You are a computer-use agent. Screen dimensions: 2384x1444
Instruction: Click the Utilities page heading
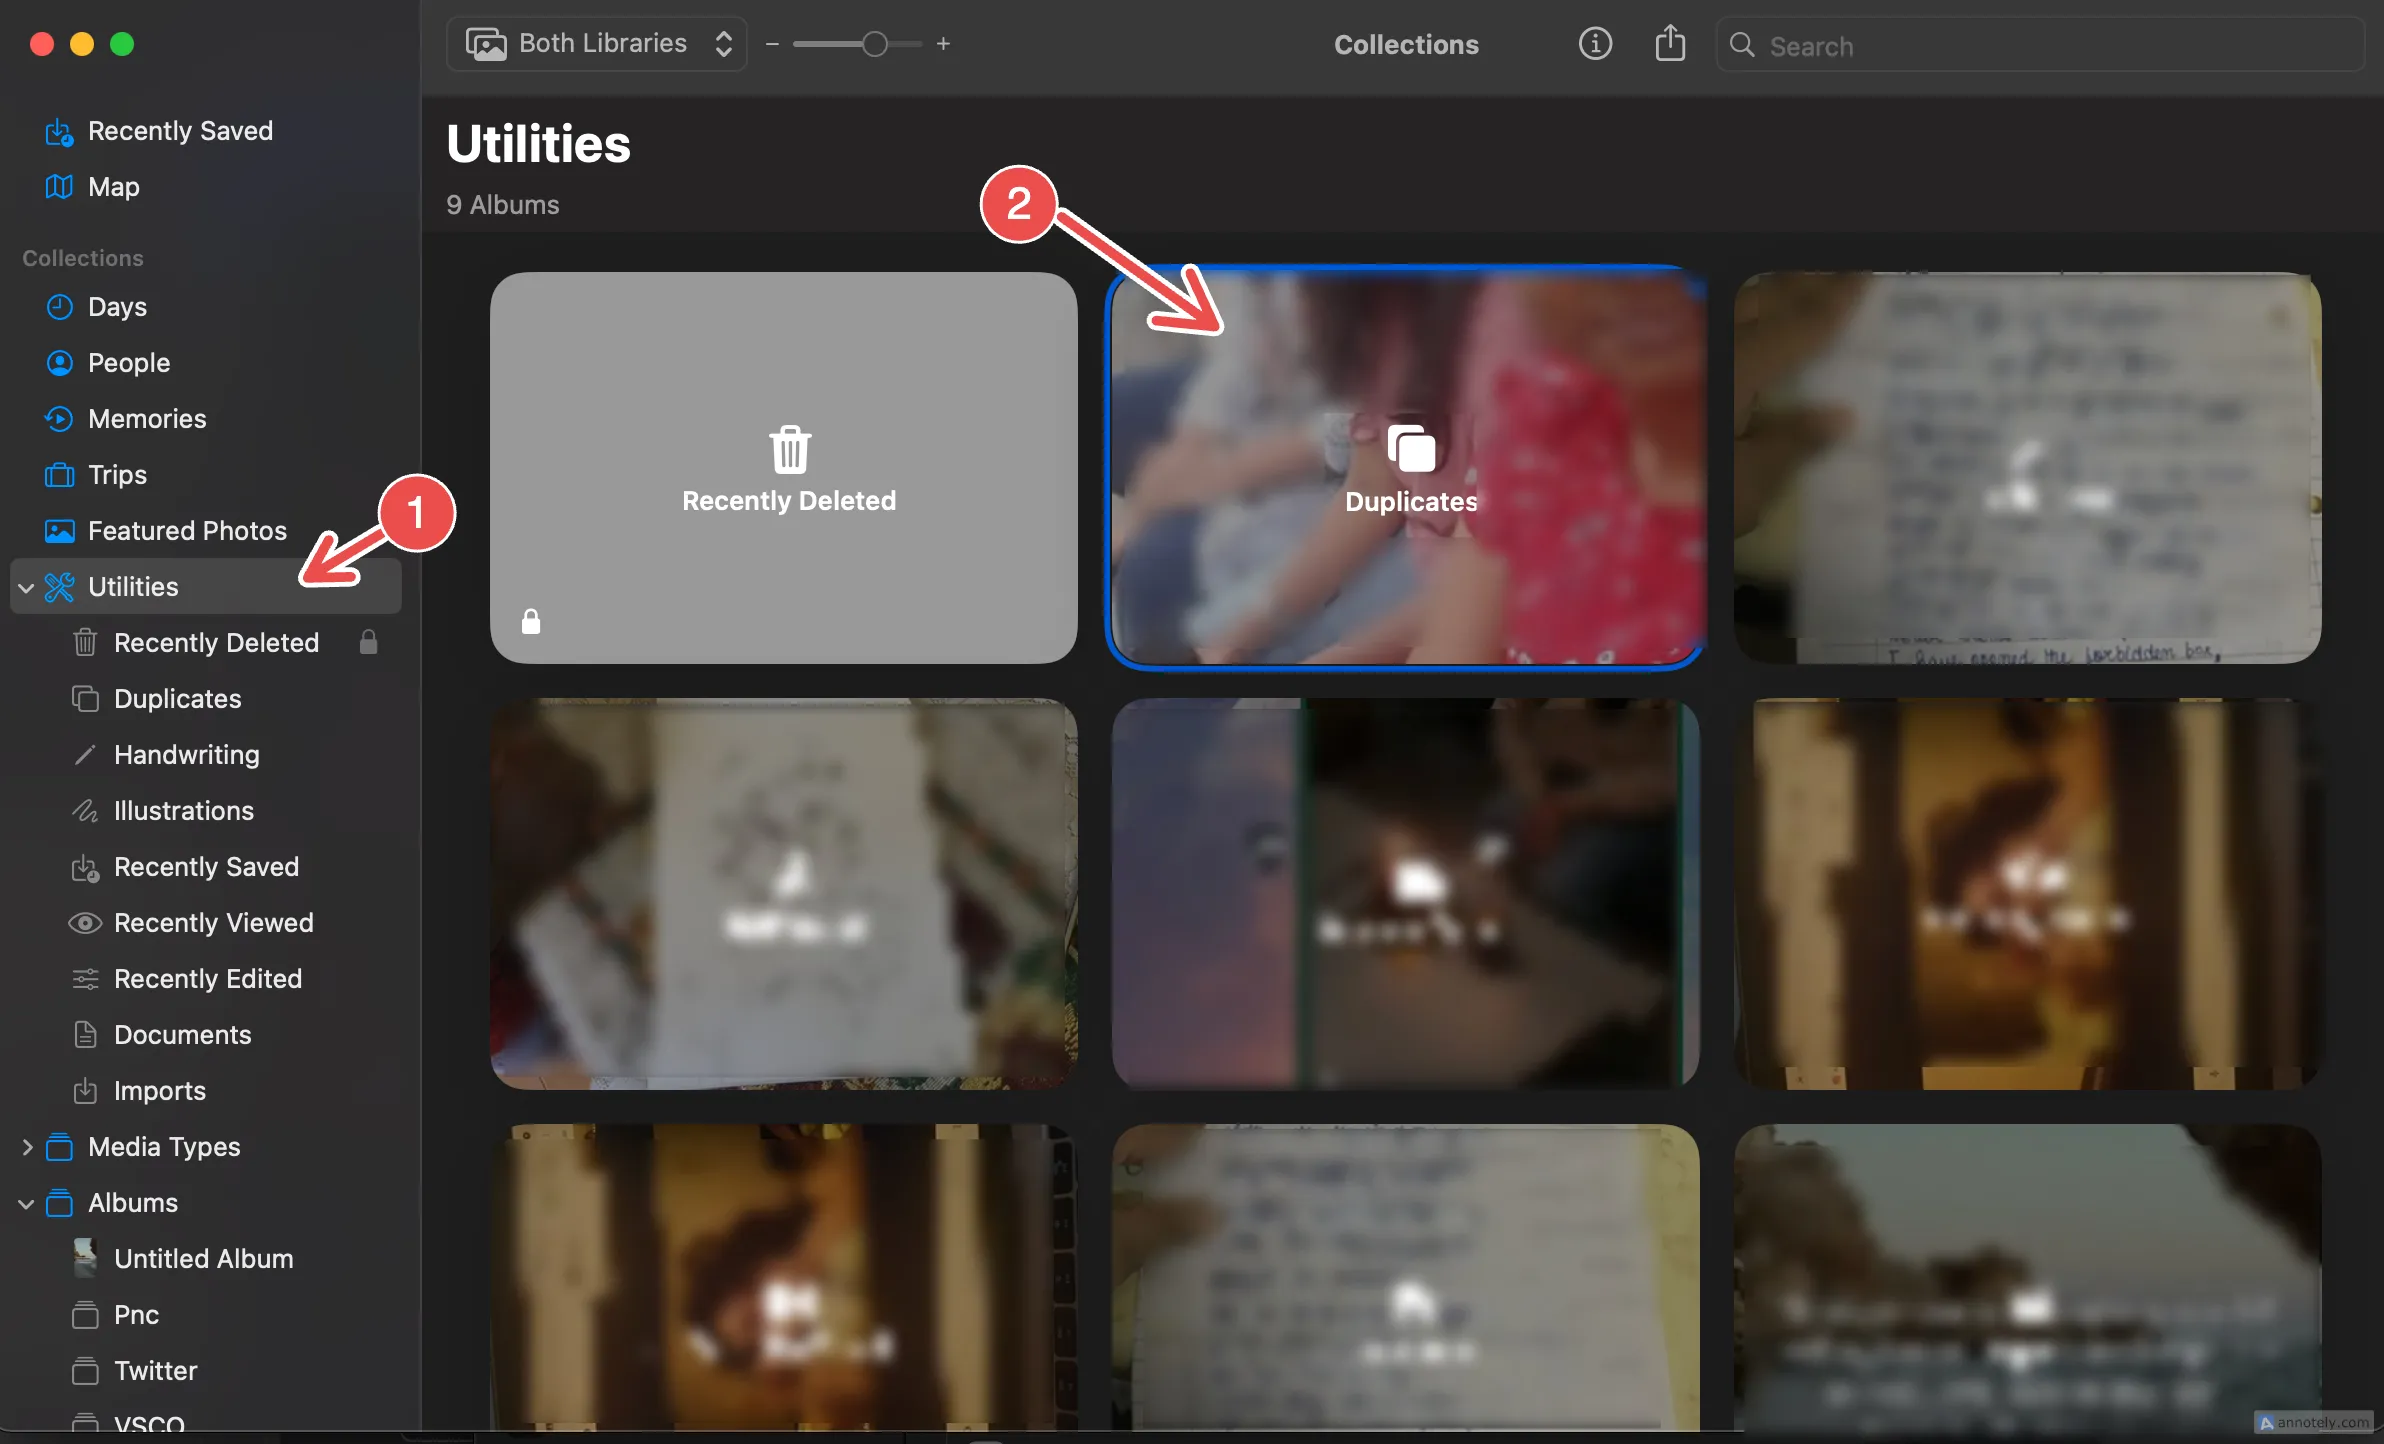coord(538,144)
